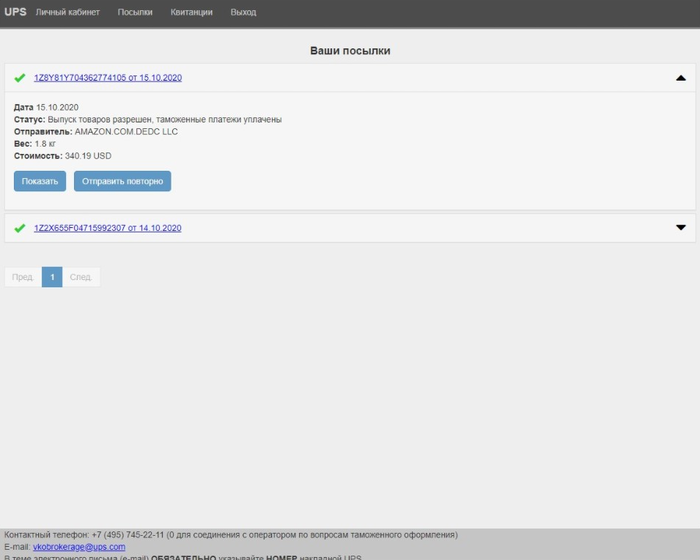Open tracking link 1Z8Y81Y704362774105
The height and width of the screenshot is (560, 700).
(108, 78)
